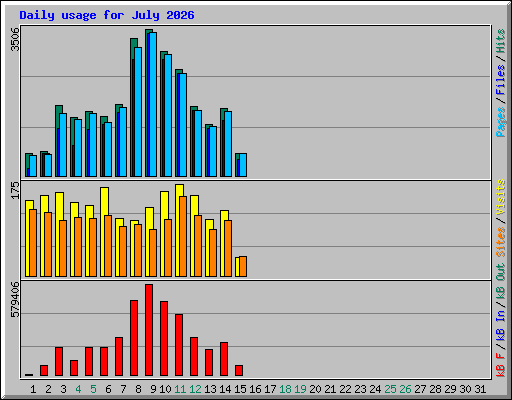Screen dimensions: 512x400
Task: Click the cyan hits bar for day 8
Action: coord(138,112)
